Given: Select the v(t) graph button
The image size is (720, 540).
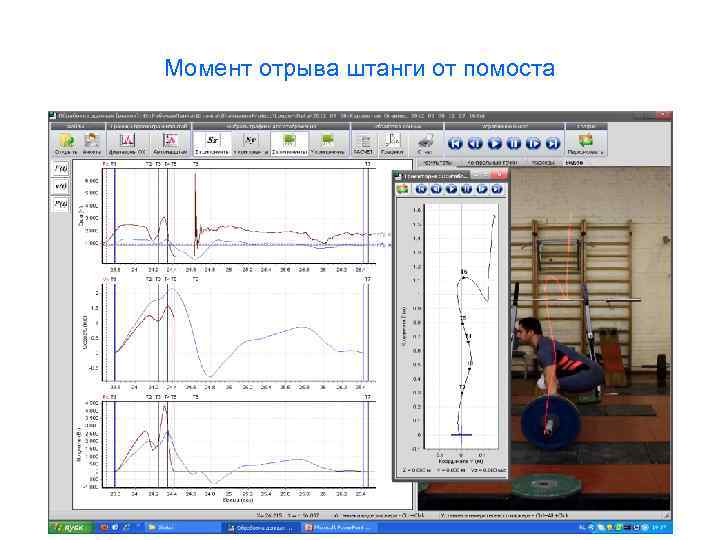Looking at the screenshot, I should [61, 186].
